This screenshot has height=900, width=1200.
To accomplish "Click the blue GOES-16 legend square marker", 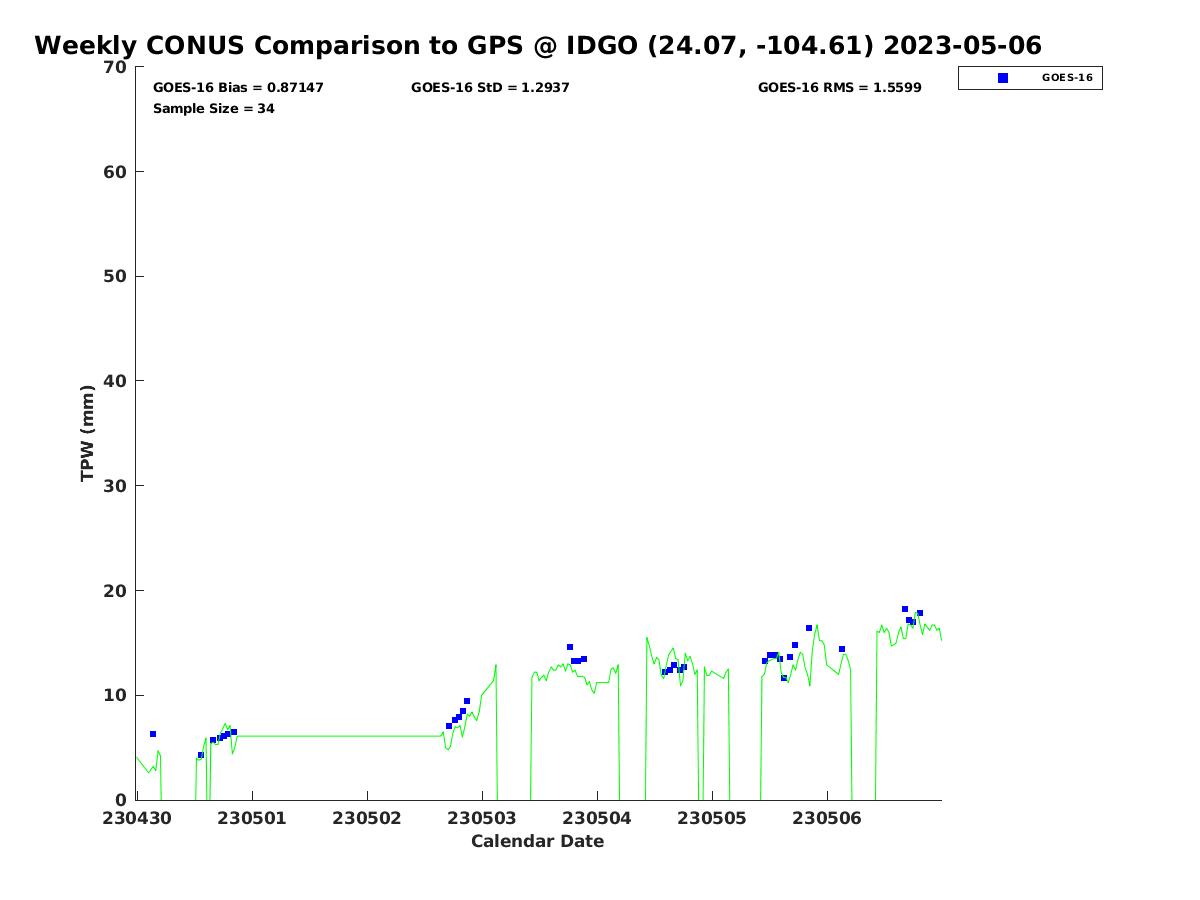I will coord(1003,78).
